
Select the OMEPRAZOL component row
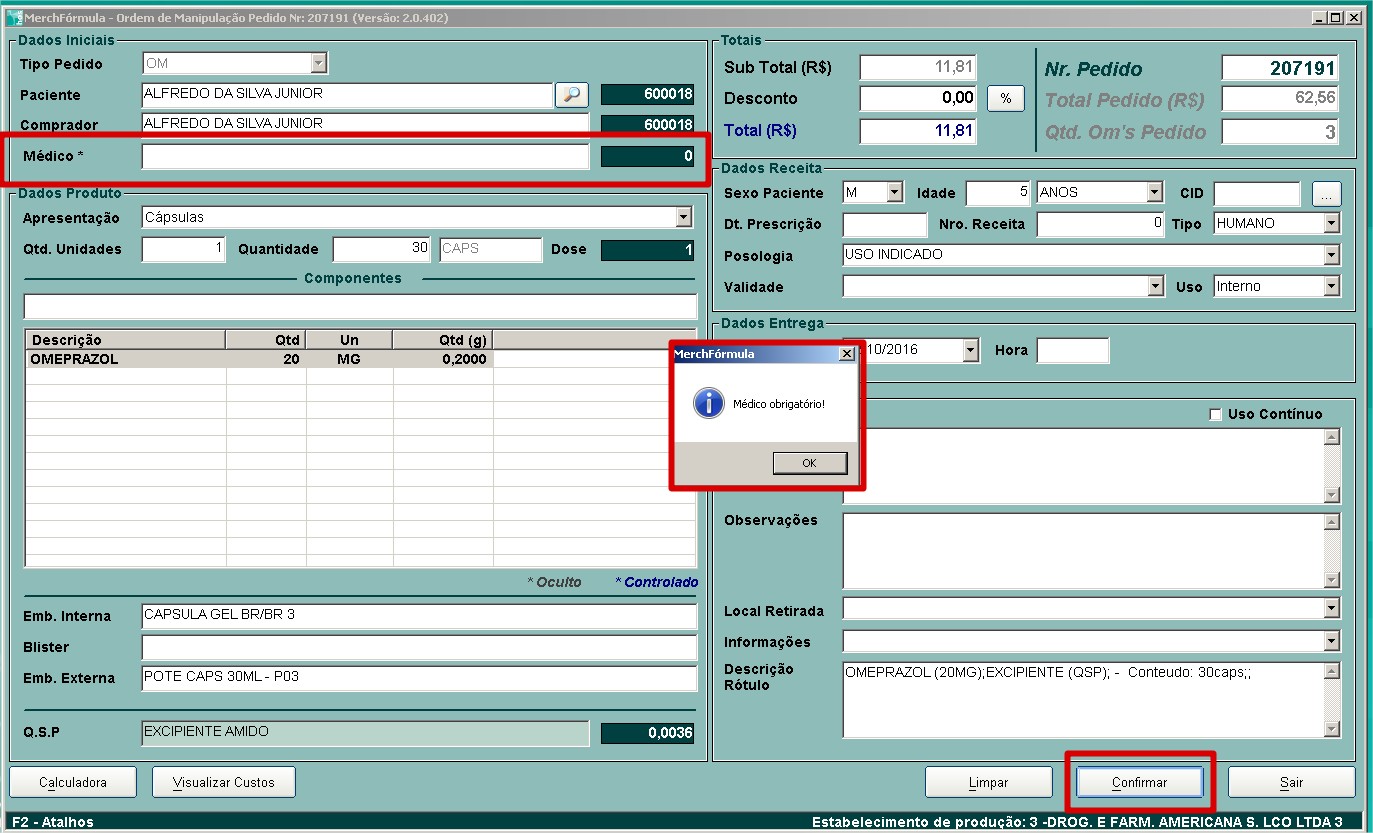260,359
